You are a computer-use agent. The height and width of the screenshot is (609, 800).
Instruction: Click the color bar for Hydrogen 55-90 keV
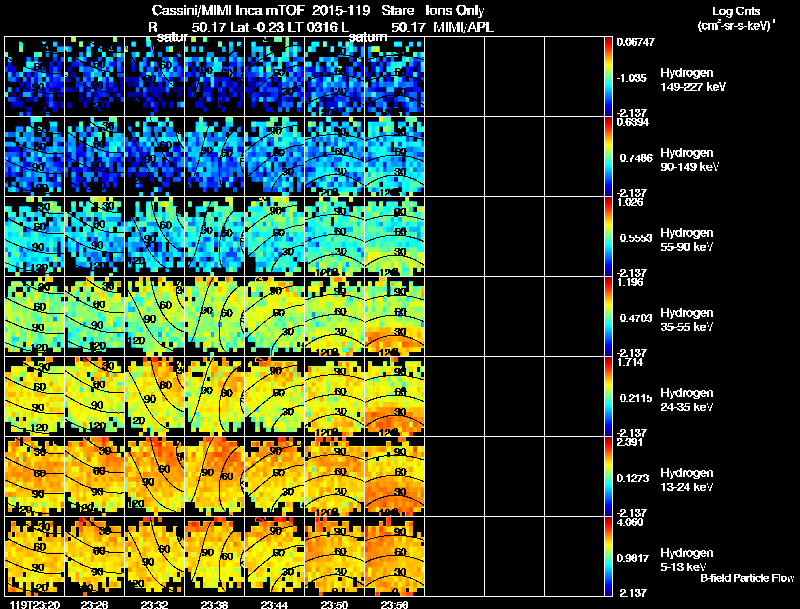pos(608,237)
